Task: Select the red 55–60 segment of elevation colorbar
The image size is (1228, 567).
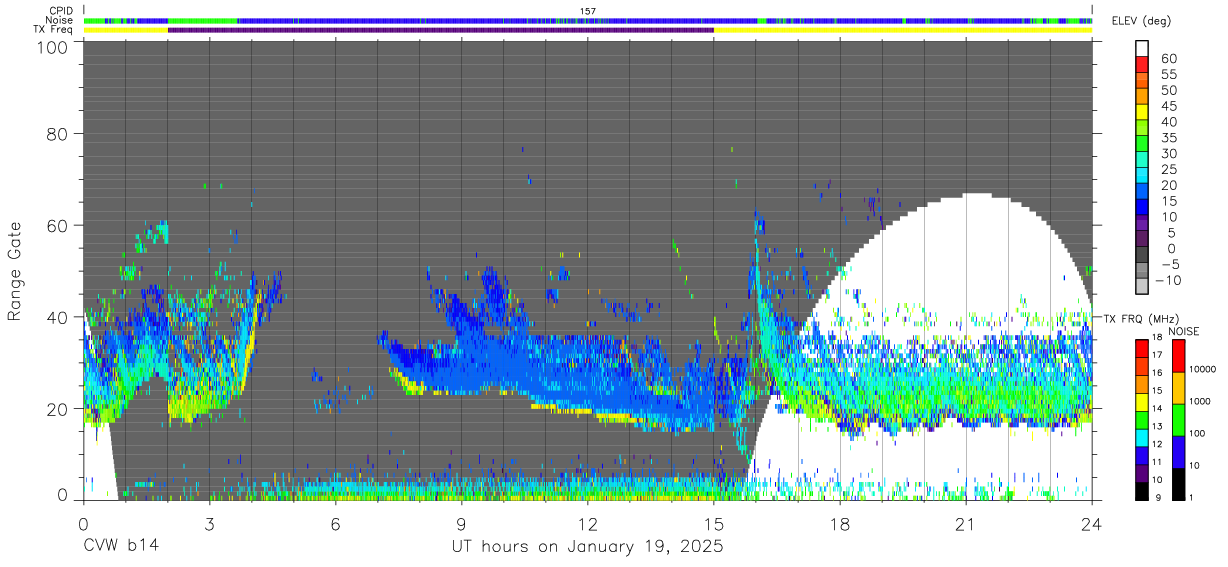Action: [1142, 65]
